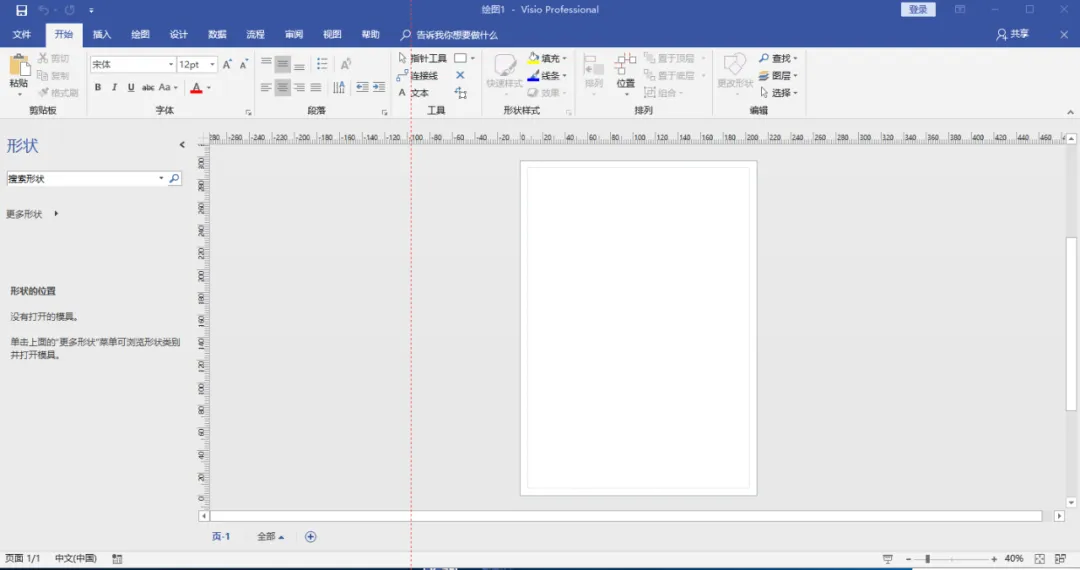Click the 40% zoom level

pyautogui.click(x=1014, y=559)
